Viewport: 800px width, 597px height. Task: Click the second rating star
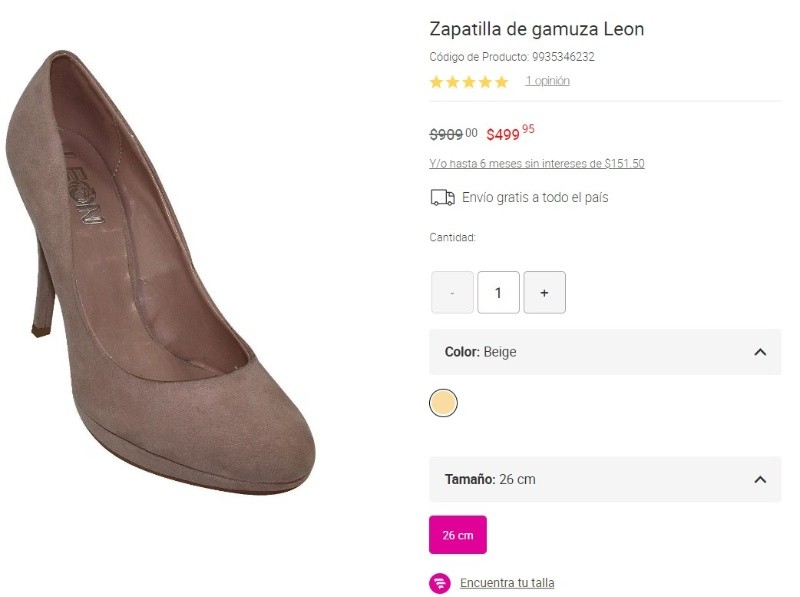pos(453,82)
